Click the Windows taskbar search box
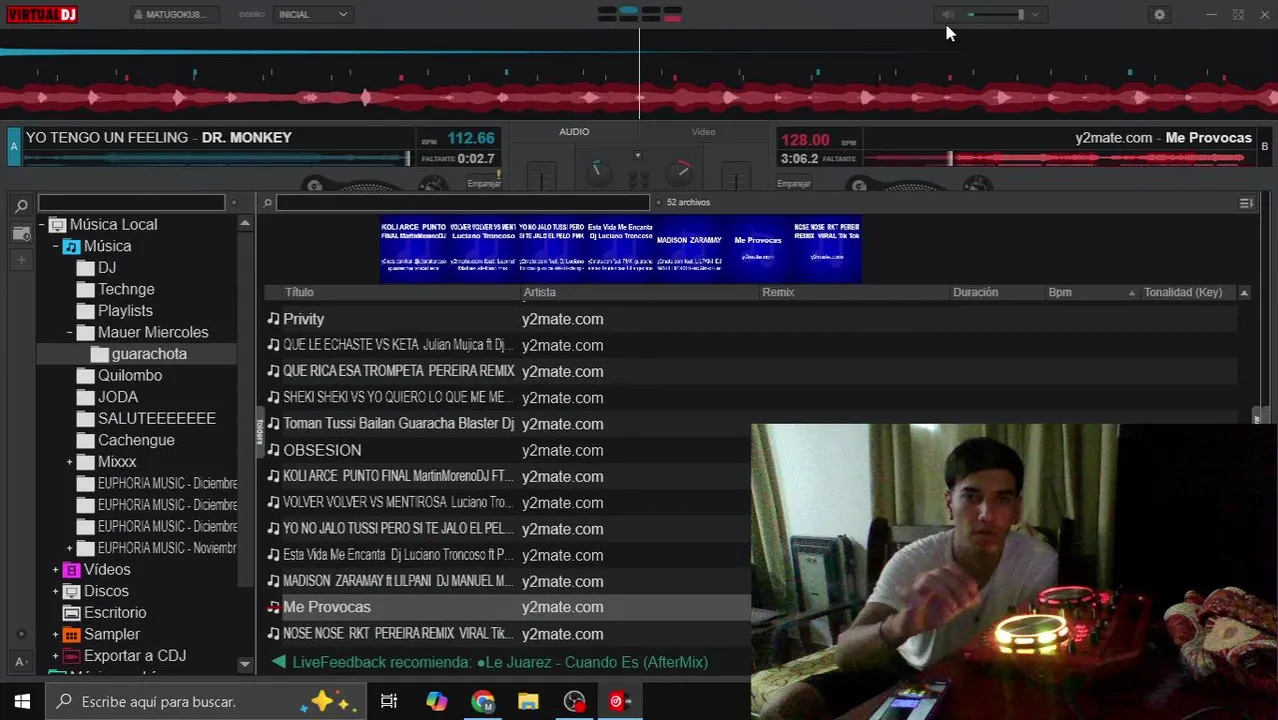This screenshot has width=1278, height=720. 204,702
